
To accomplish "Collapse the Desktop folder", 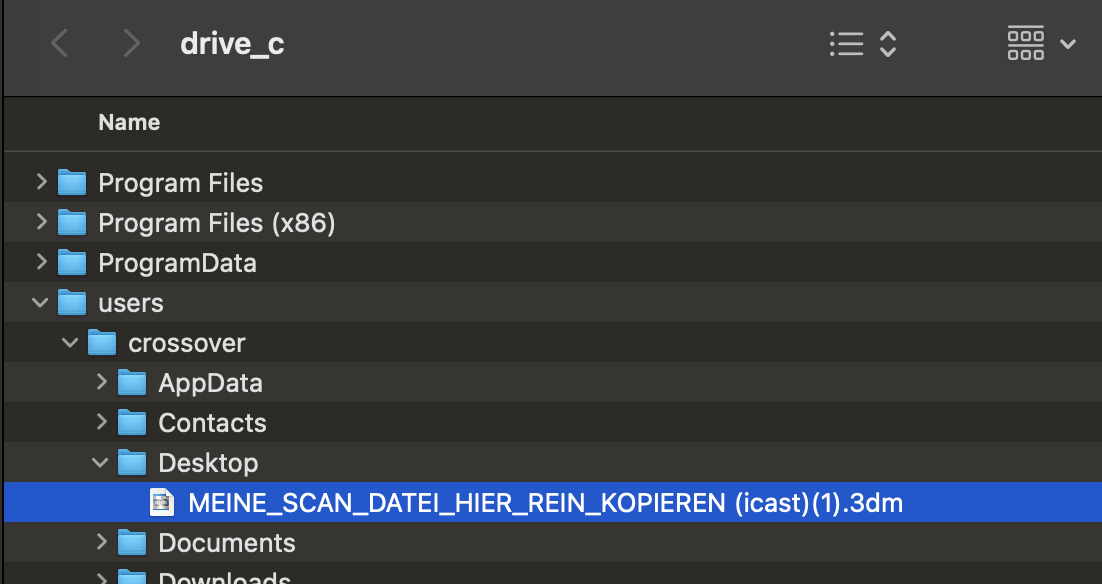I will 101,462.
